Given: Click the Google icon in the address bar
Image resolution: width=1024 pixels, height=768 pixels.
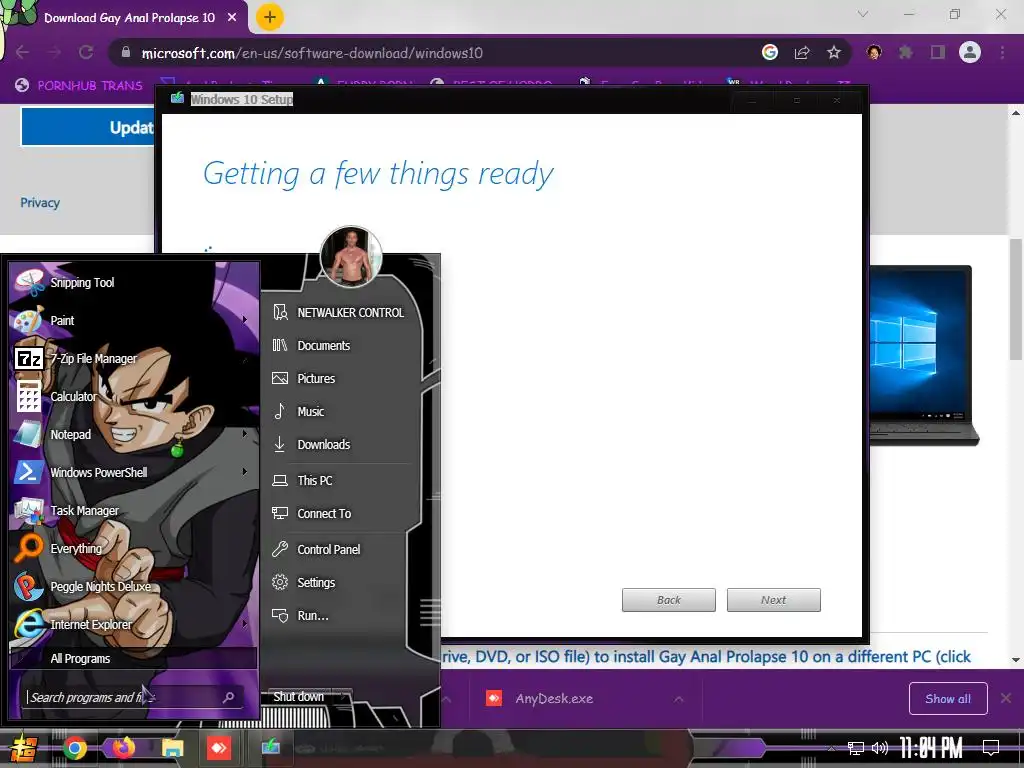Looking at the screenshot, I should (x=770, y=52).
